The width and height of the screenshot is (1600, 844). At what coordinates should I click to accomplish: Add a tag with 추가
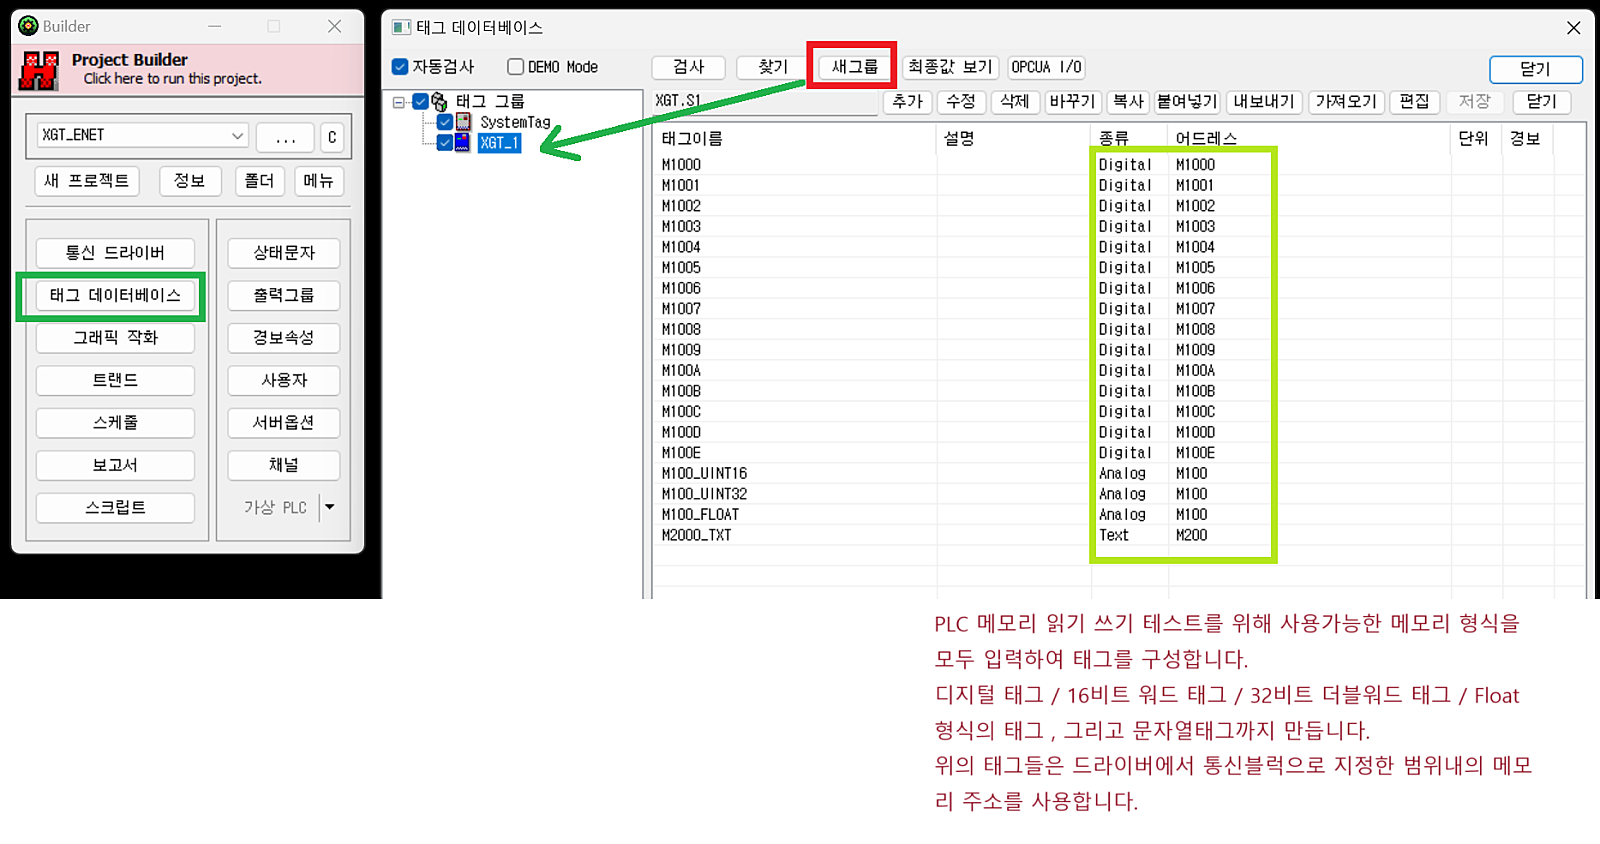click(x=907, y=102)
